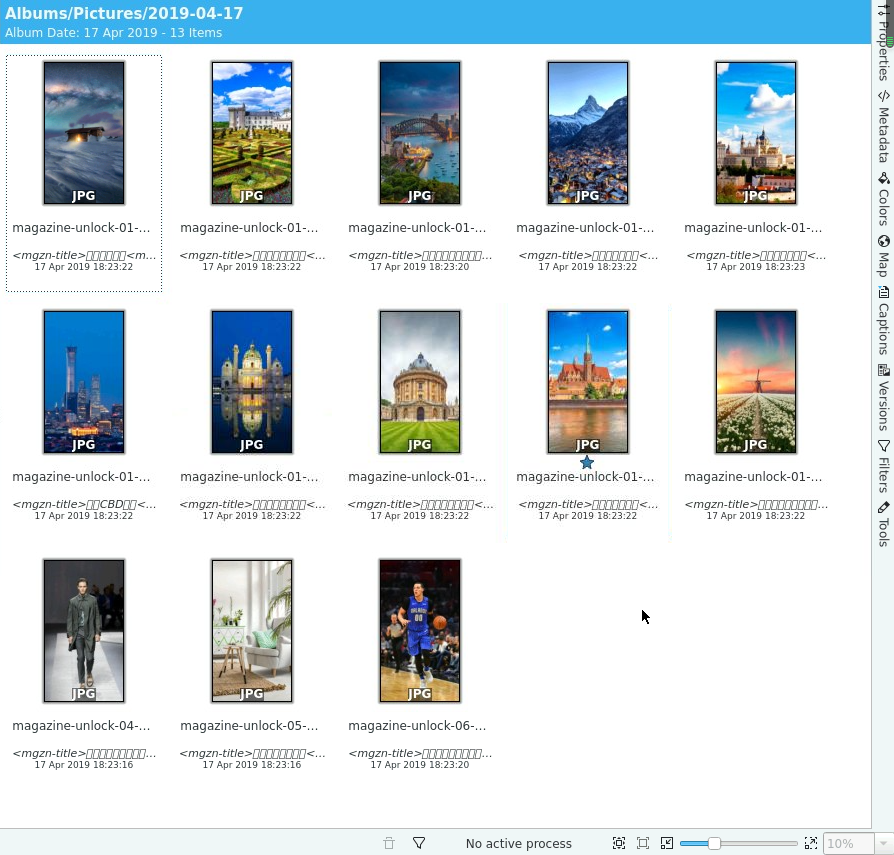894x855 pixels.
Task: Click the decrease thumbnail size icon
Action: pyautogui.click(x=667, y=843)
